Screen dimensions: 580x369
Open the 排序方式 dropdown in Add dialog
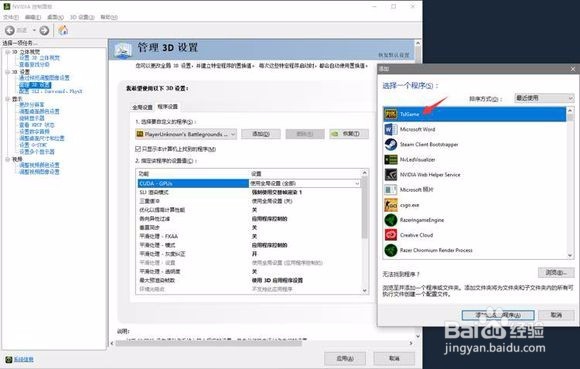[544, 98]
